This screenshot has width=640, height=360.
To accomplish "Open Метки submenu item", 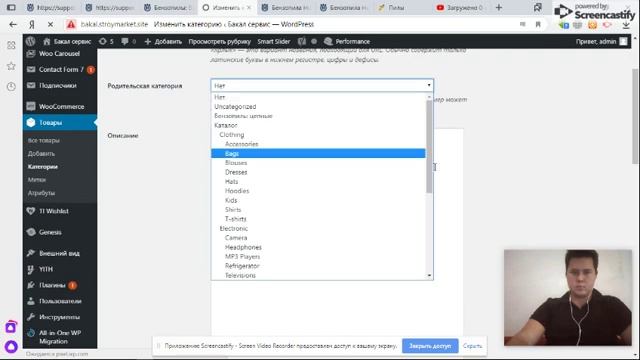I will coord(37,180).
